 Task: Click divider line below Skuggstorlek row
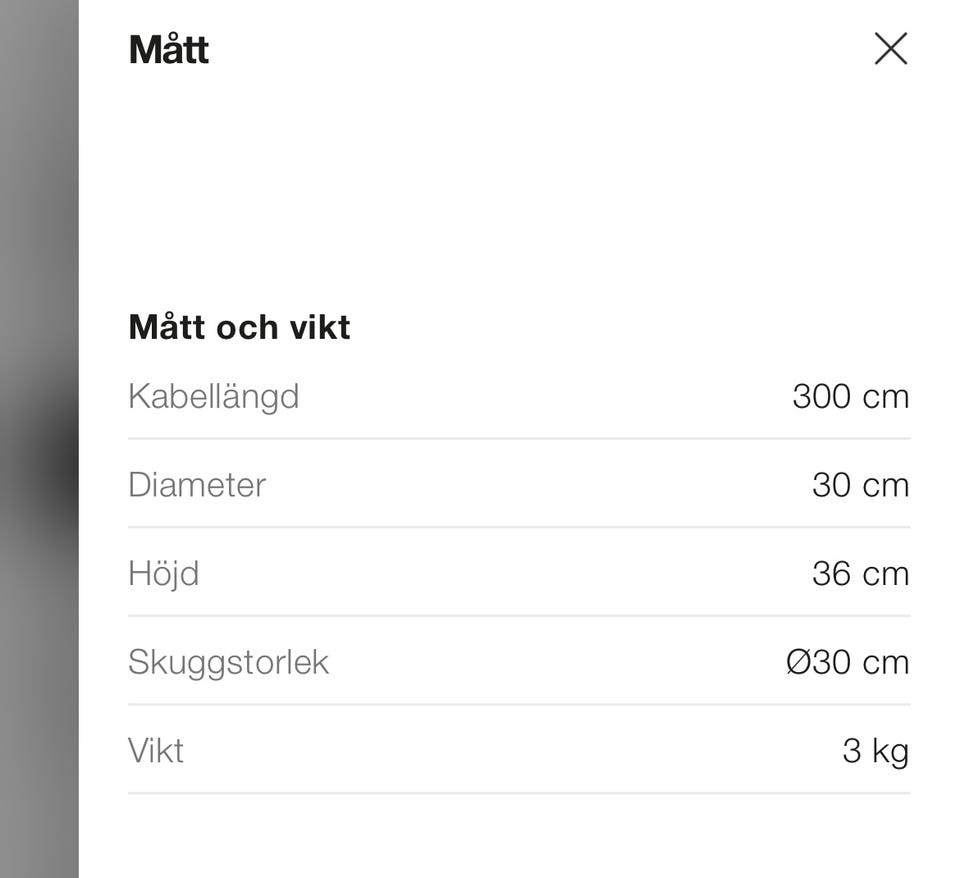tap(518, 704)
